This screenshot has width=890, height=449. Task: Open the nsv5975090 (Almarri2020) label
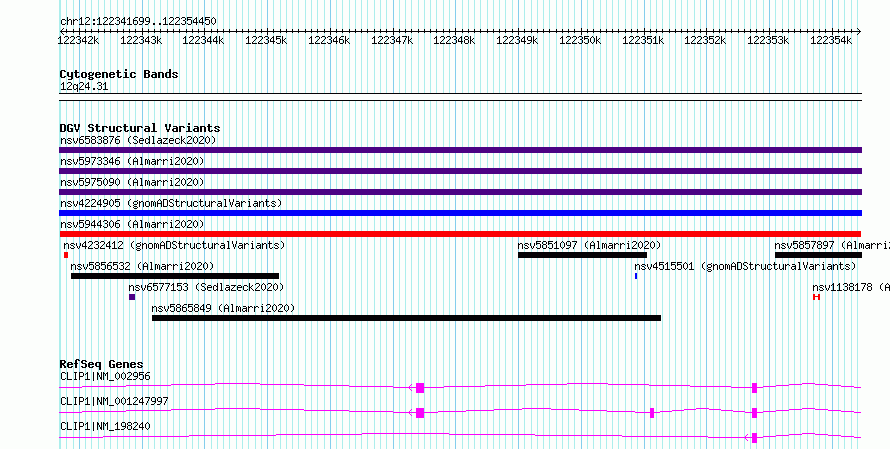tap(132, 182)
